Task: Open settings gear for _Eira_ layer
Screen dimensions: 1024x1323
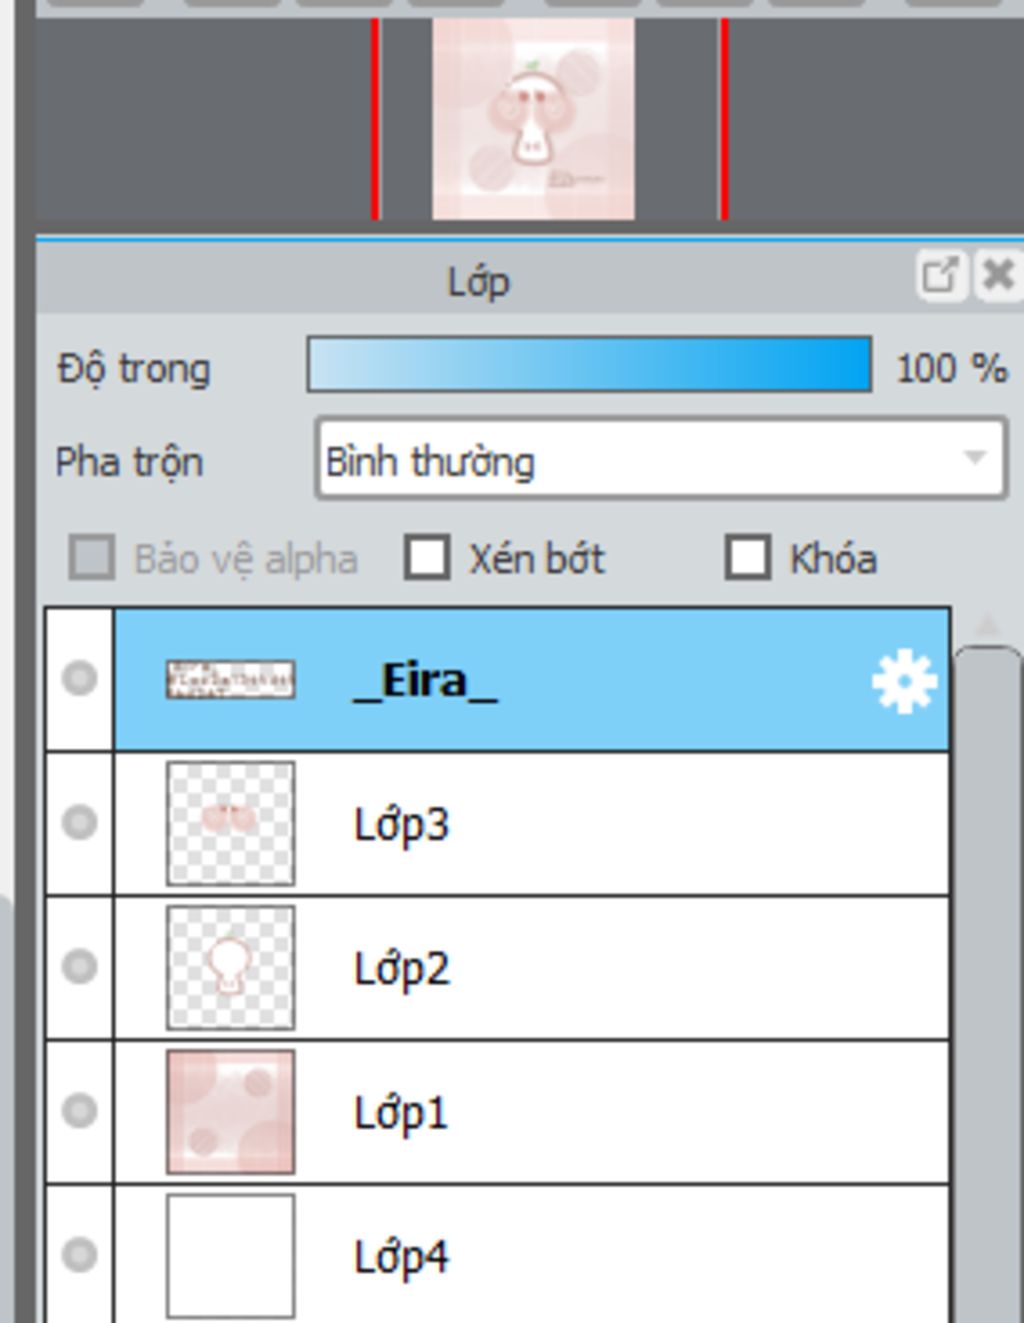Action: [904, 681]
